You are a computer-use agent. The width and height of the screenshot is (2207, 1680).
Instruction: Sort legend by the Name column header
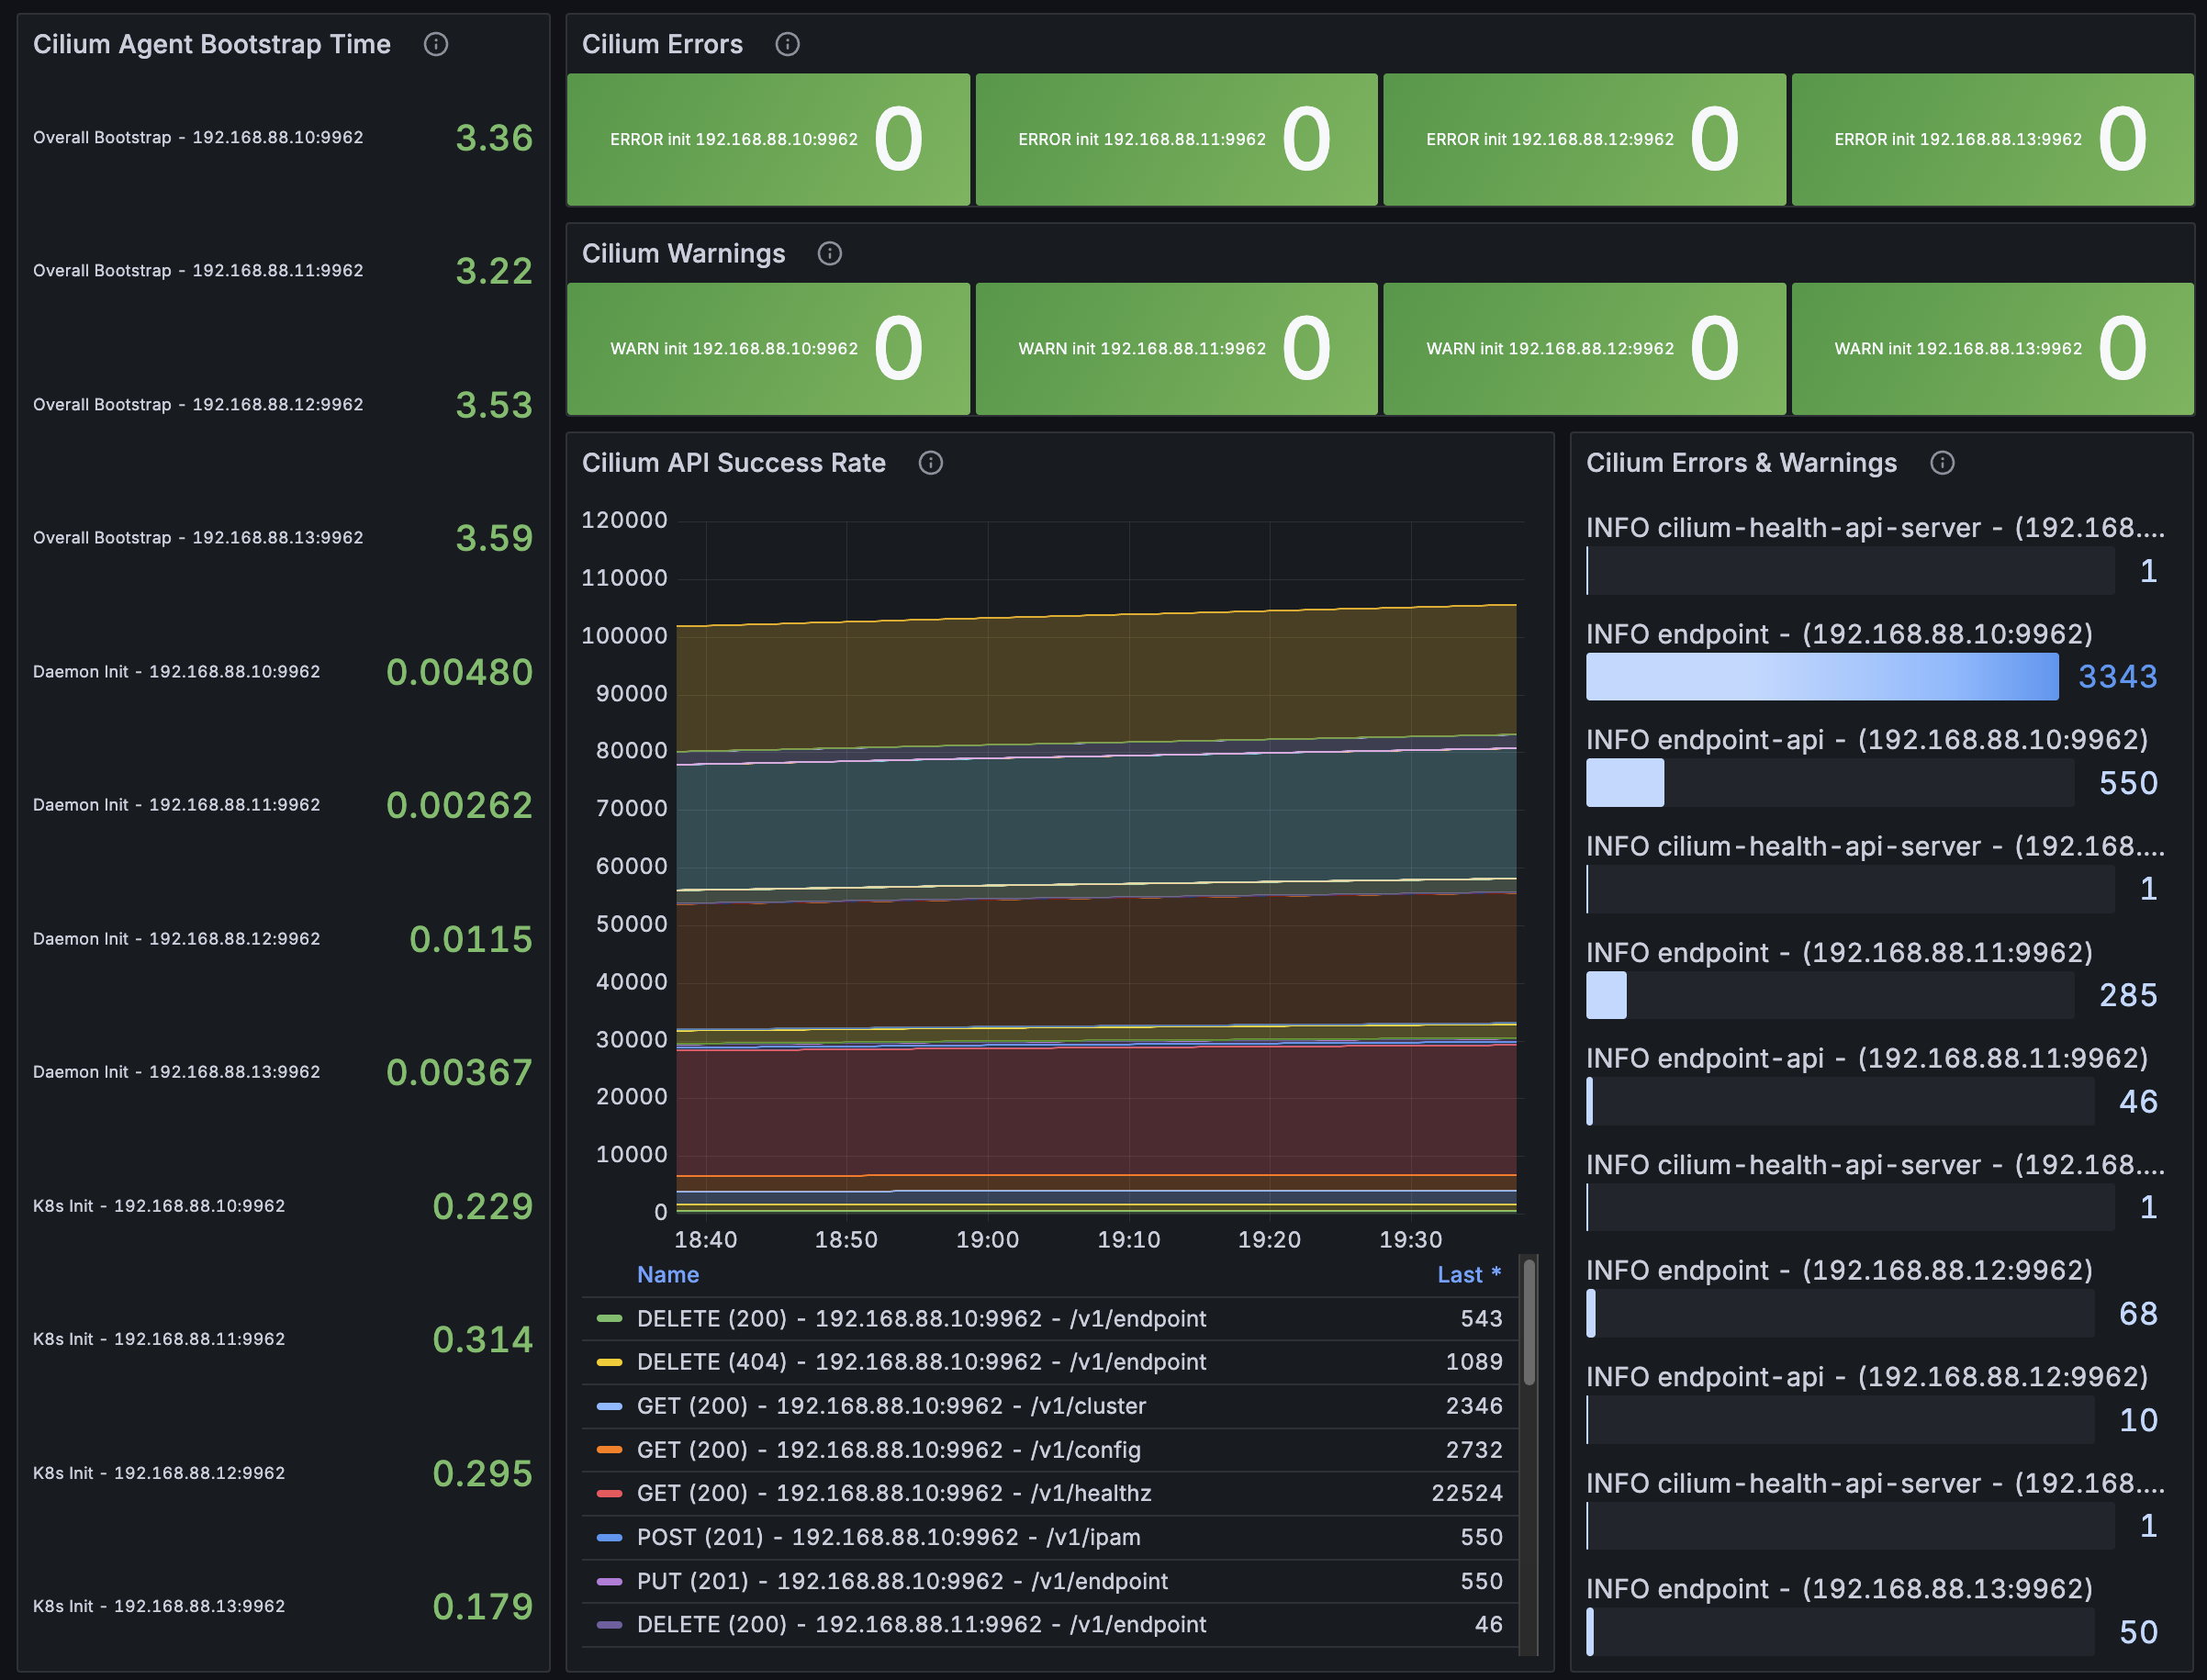pos(667,1275)
